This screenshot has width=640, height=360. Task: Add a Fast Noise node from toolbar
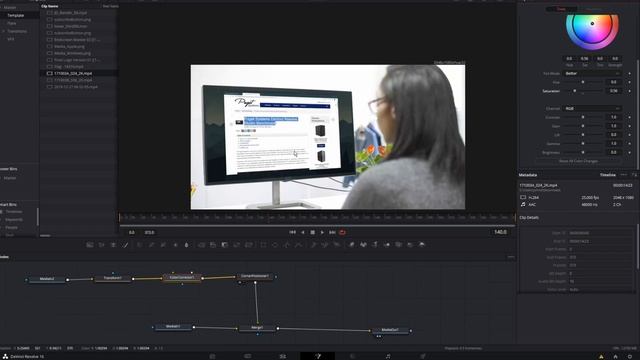click(x=102, y=245)
